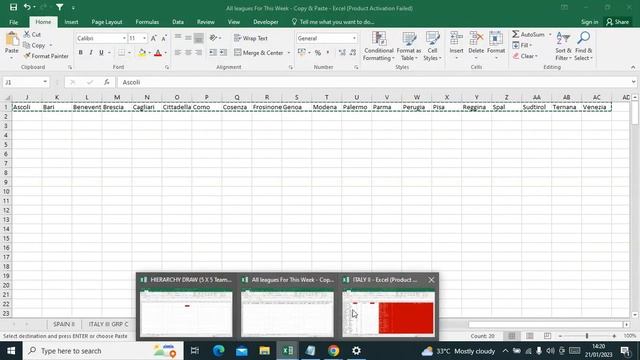640x360 pixels.
Task: Open the Sort & Filter menu
Action: [x=563, y=46]
